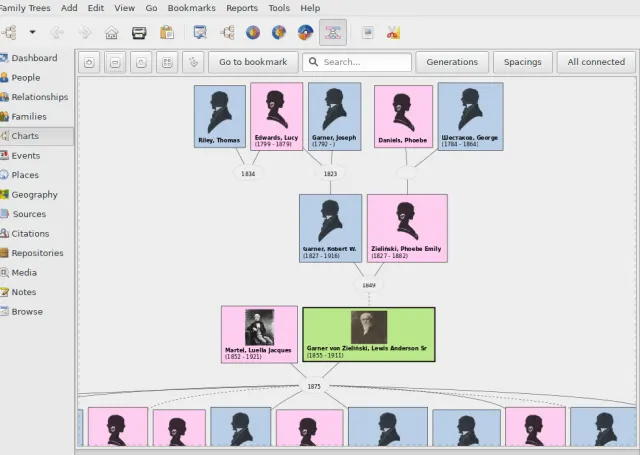The height and width of the screenshot is (455, 640).
Task: Open the Reports menu
Action: coord(242,8)
